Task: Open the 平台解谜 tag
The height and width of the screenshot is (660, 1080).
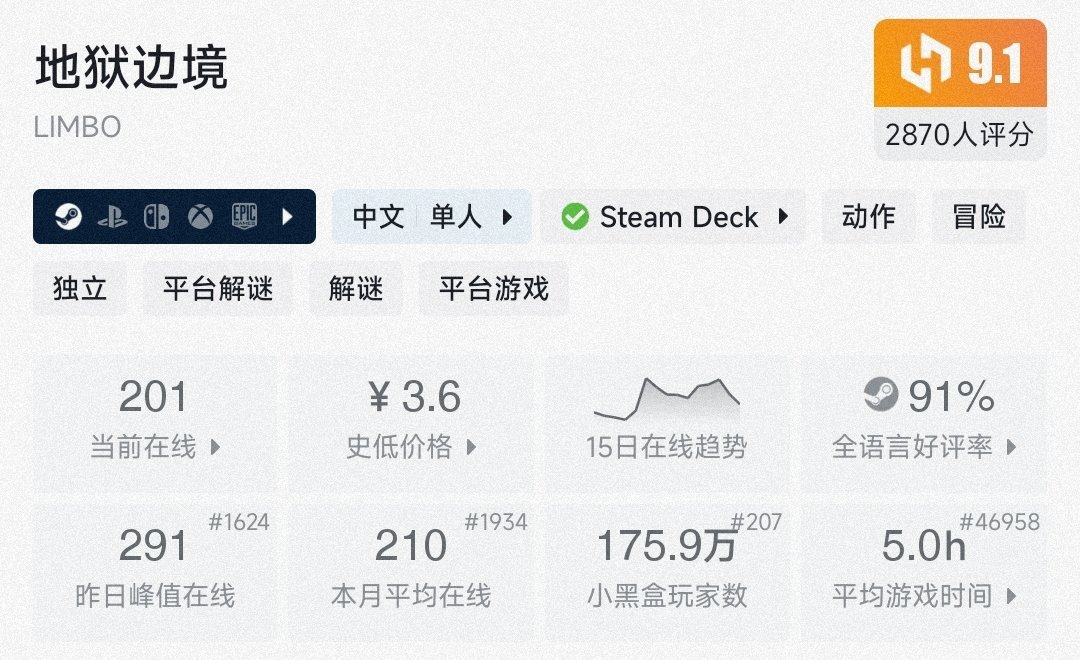Action: click(218, 289)
